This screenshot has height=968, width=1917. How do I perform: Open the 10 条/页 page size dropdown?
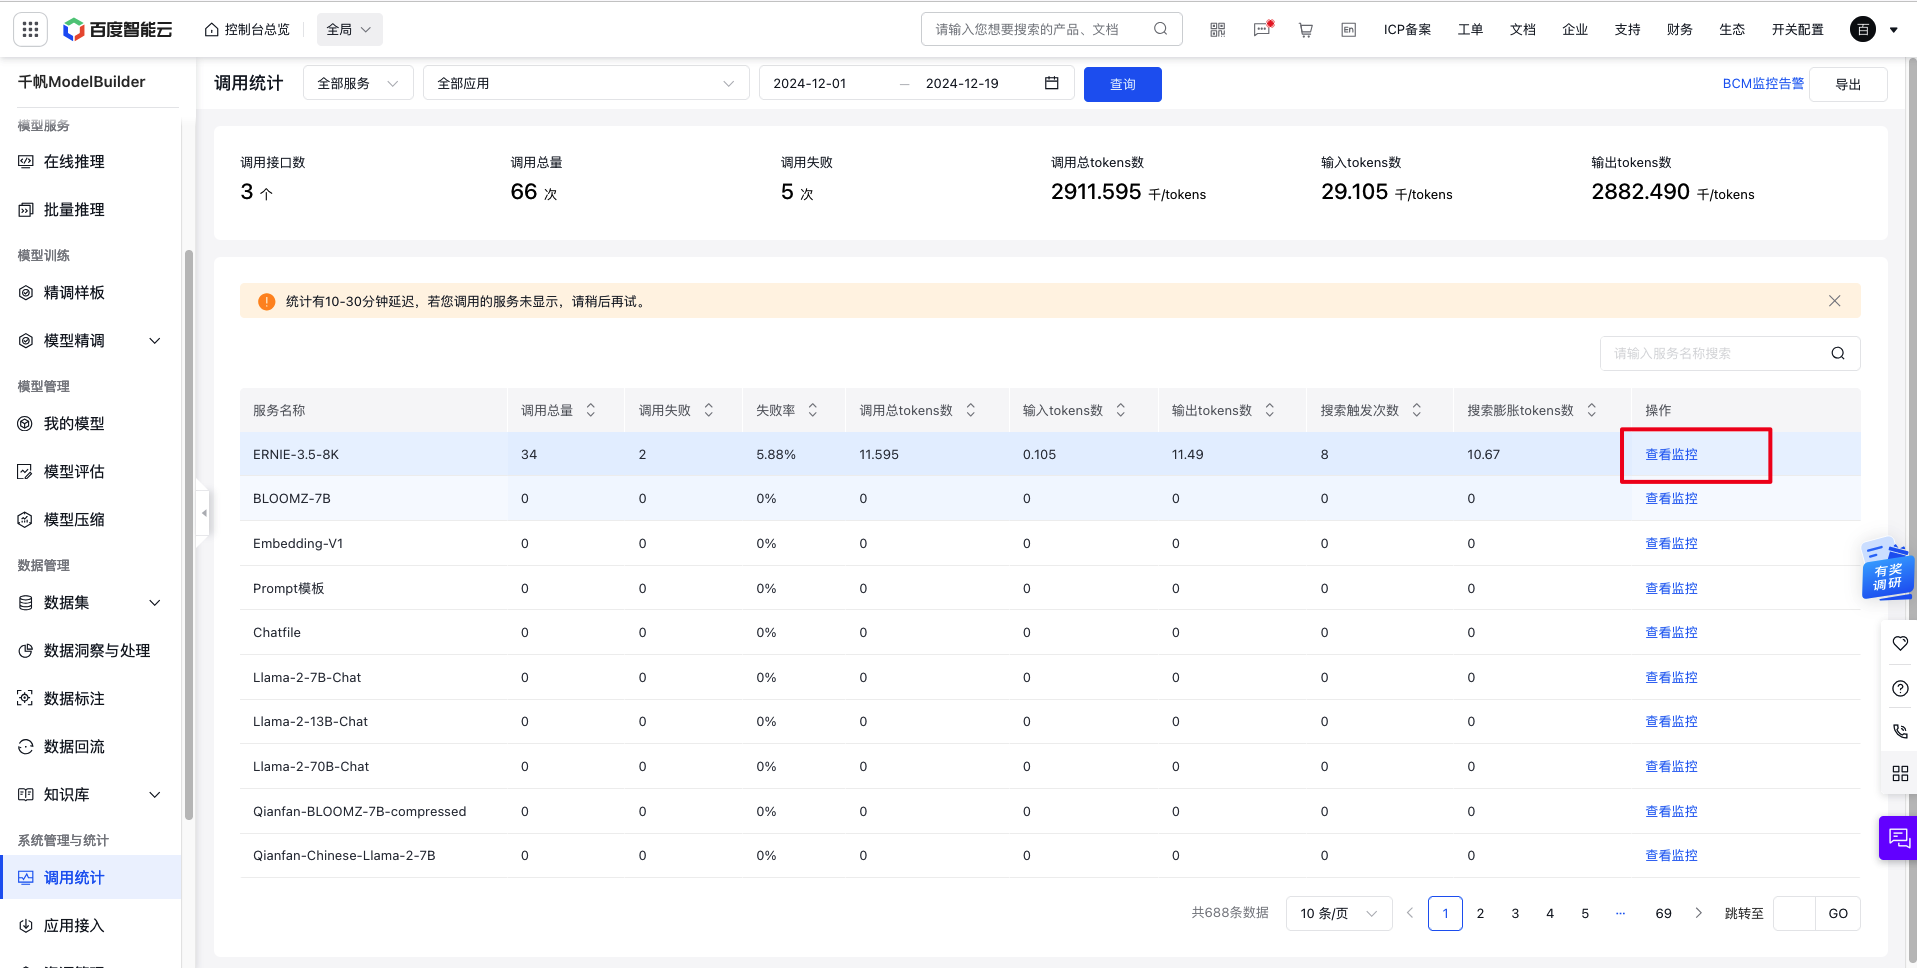(1339, 913)
